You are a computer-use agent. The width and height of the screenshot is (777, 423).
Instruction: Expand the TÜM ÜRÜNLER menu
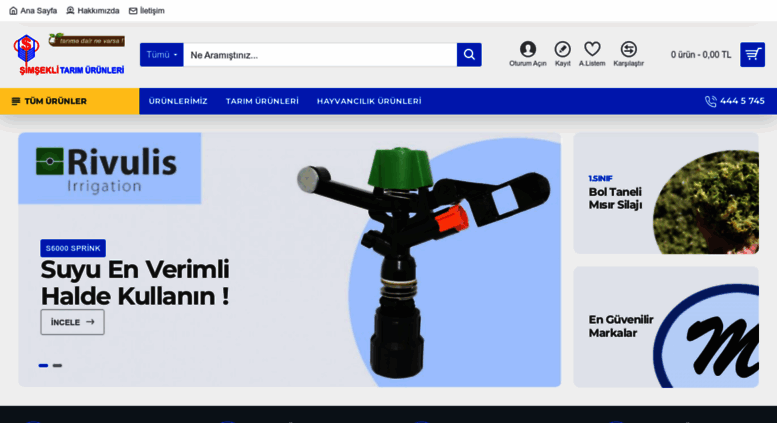(70, 101)
